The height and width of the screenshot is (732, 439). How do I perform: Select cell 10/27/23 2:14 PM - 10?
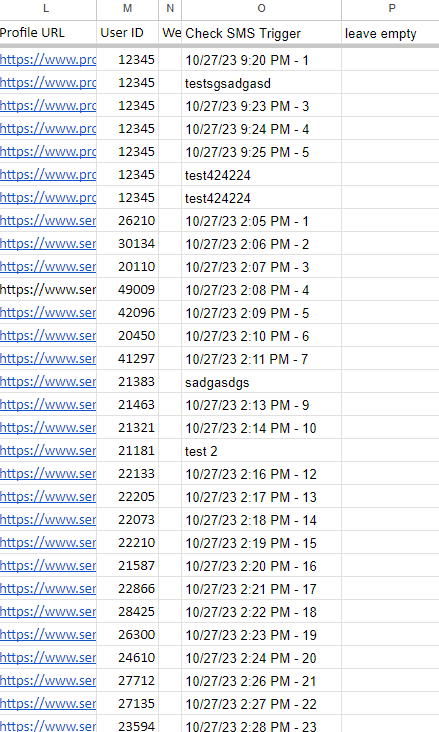coord(262,428)
